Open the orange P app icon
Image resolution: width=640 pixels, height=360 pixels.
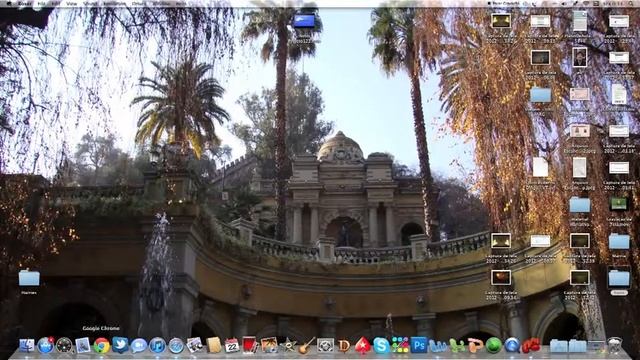pos(475,346)
